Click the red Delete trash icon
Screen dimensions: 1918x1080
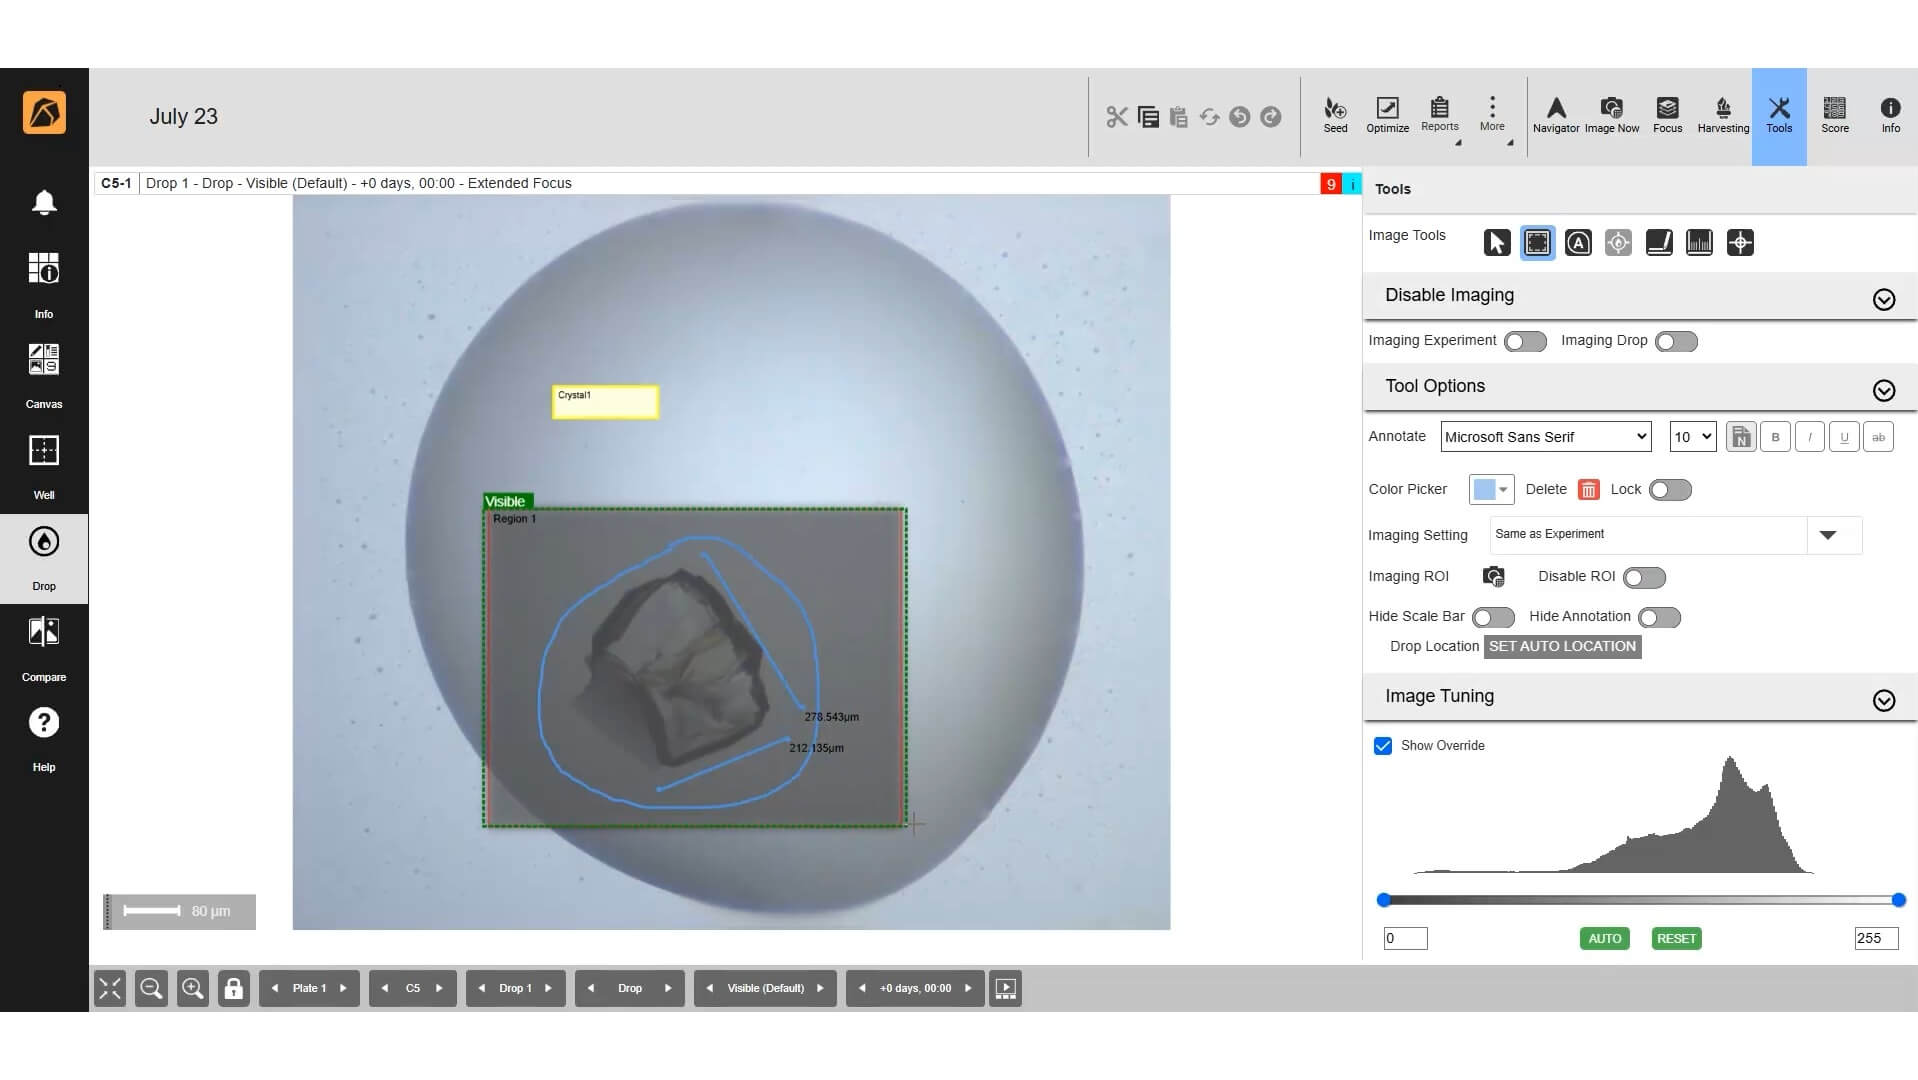point(1588,490)
